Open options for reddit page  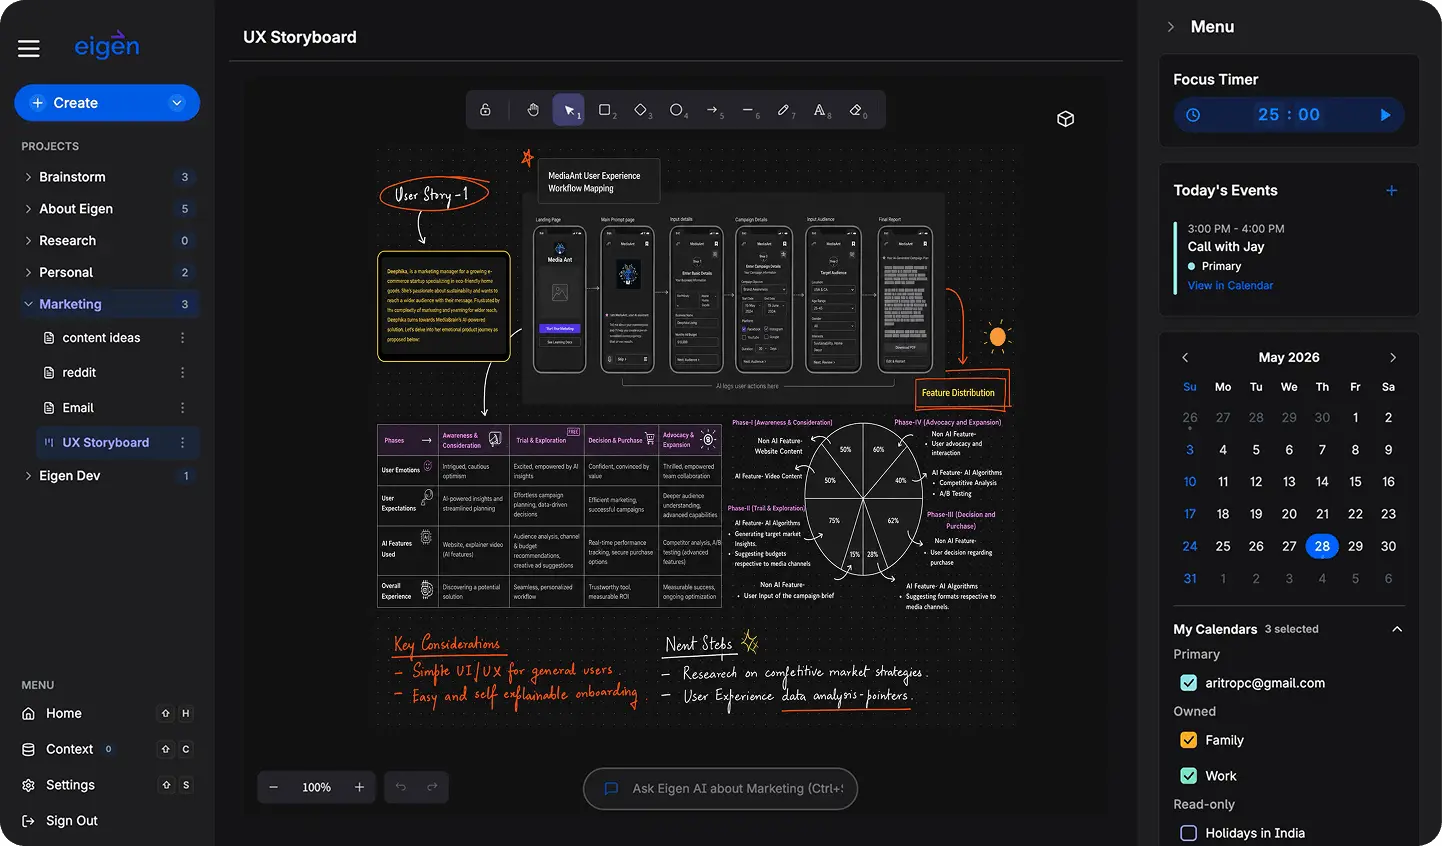tap(182, 373)
